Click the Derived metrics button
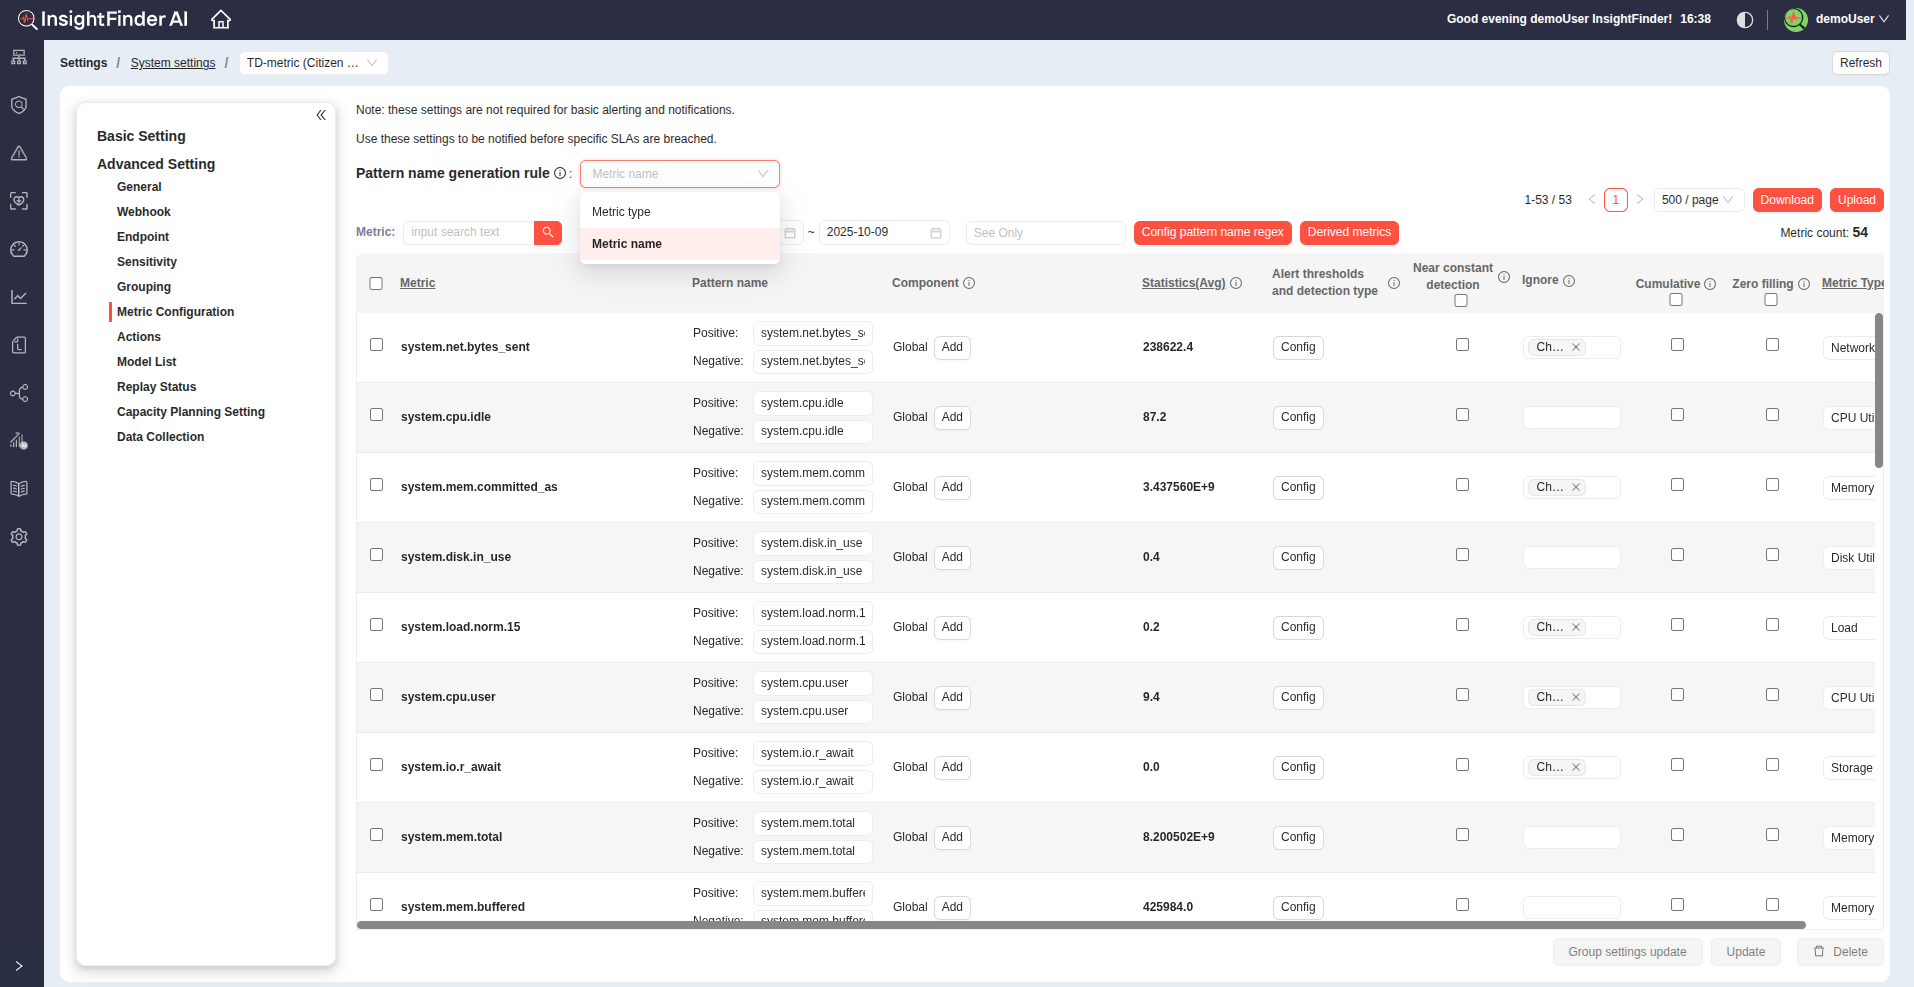This screenshot has width=1914, height=987. (x=1349, y=233)
